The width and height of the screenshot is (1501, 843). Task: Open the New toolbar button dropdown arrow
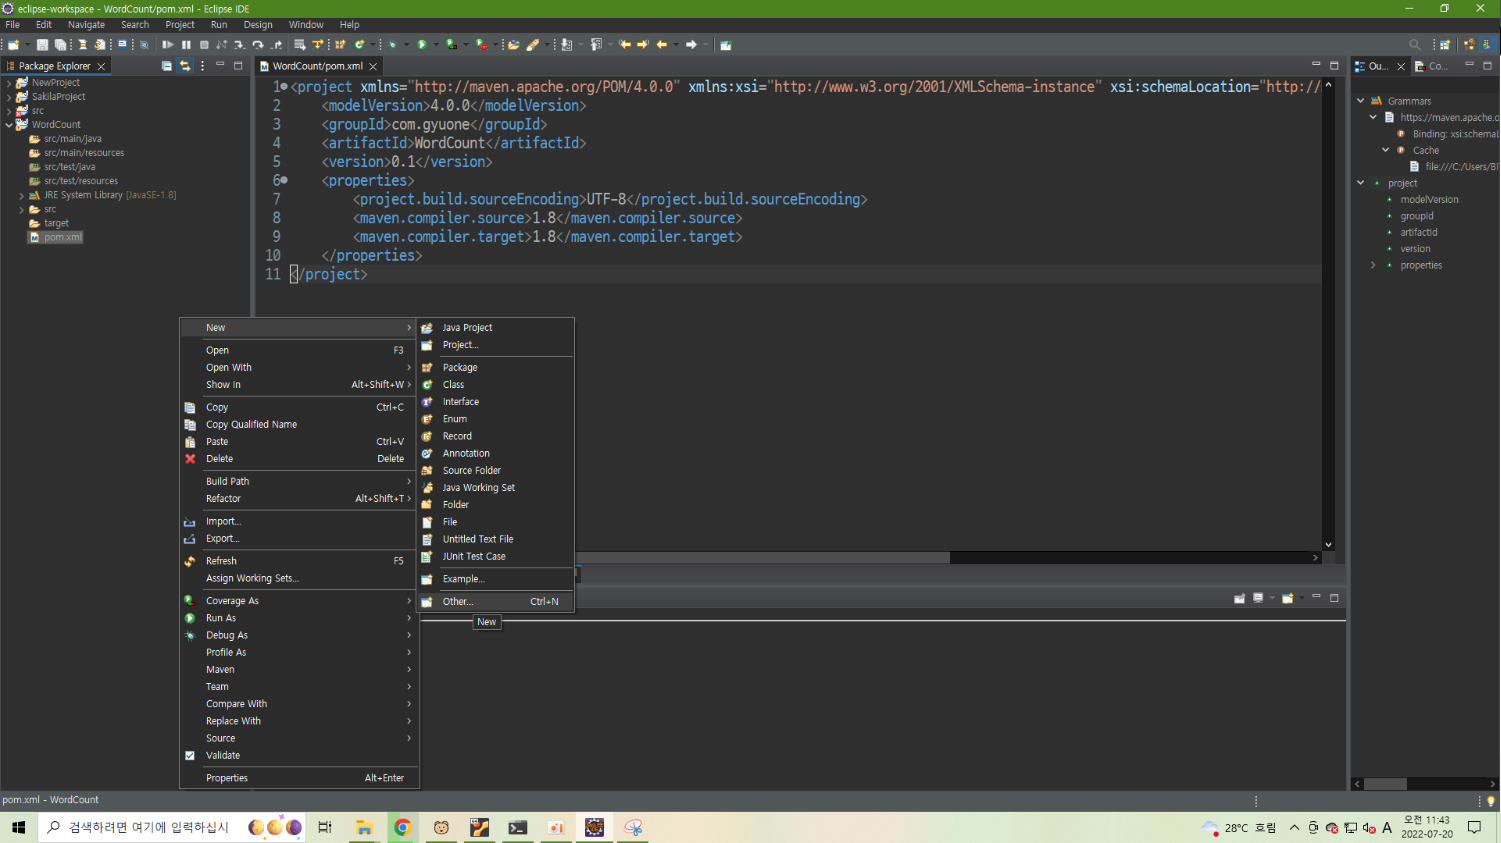pos(27,45)
